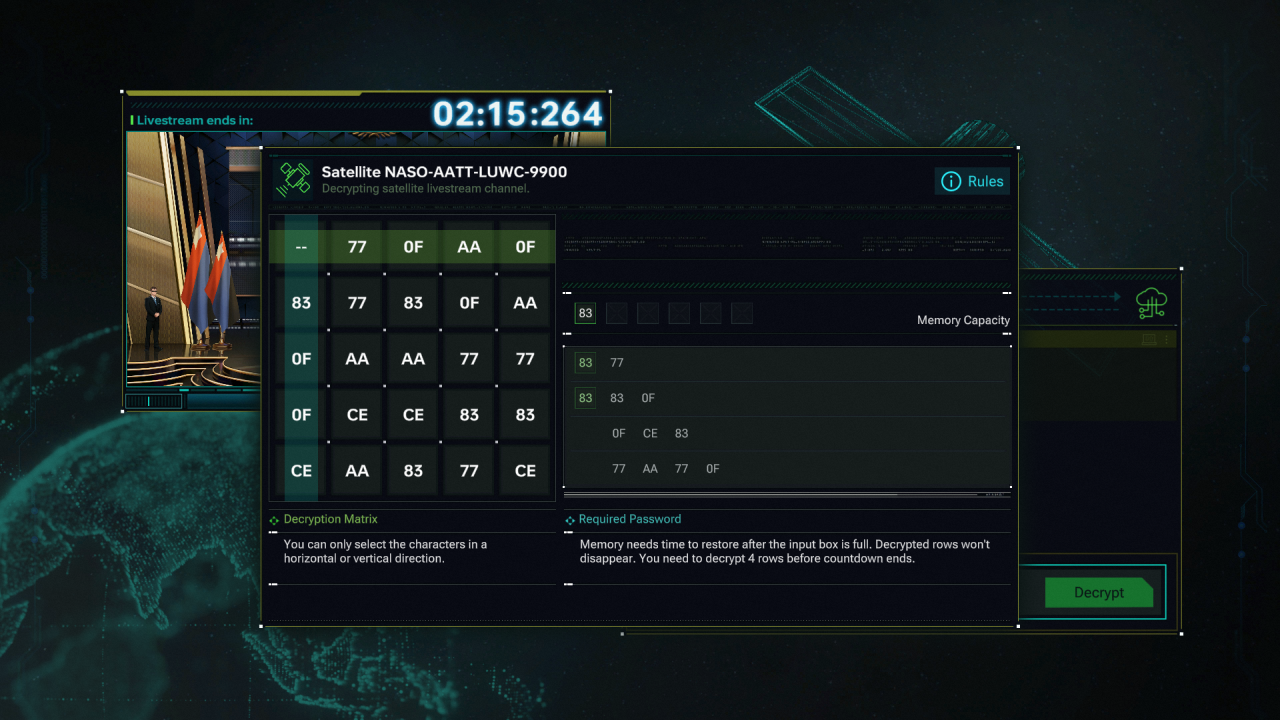Screen dimensions: 1280x720
Task: Click the 'Memory Capacity' label
Action: pyautogui.click(x=963, y=321)
